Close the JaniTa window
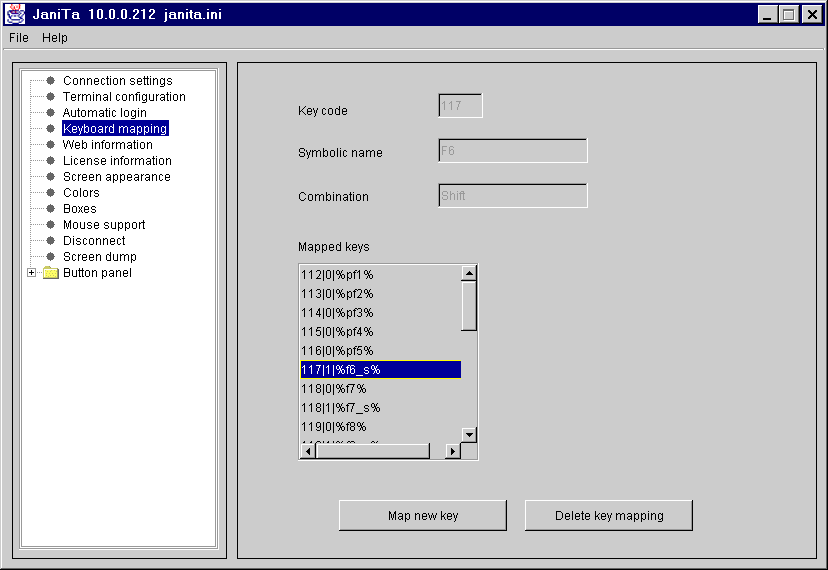This screenshot has width=828, height=570. (812, 14)
